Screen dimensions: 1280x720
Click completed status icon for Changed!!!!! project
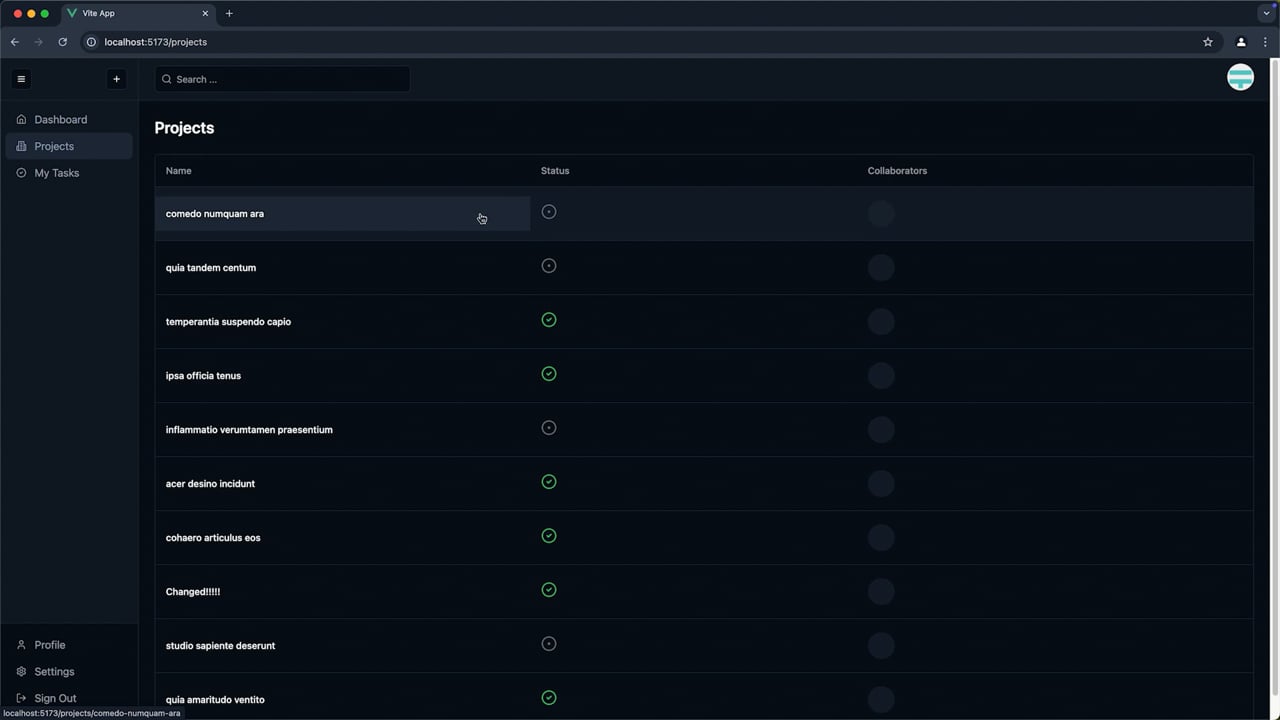pos(548,590)
